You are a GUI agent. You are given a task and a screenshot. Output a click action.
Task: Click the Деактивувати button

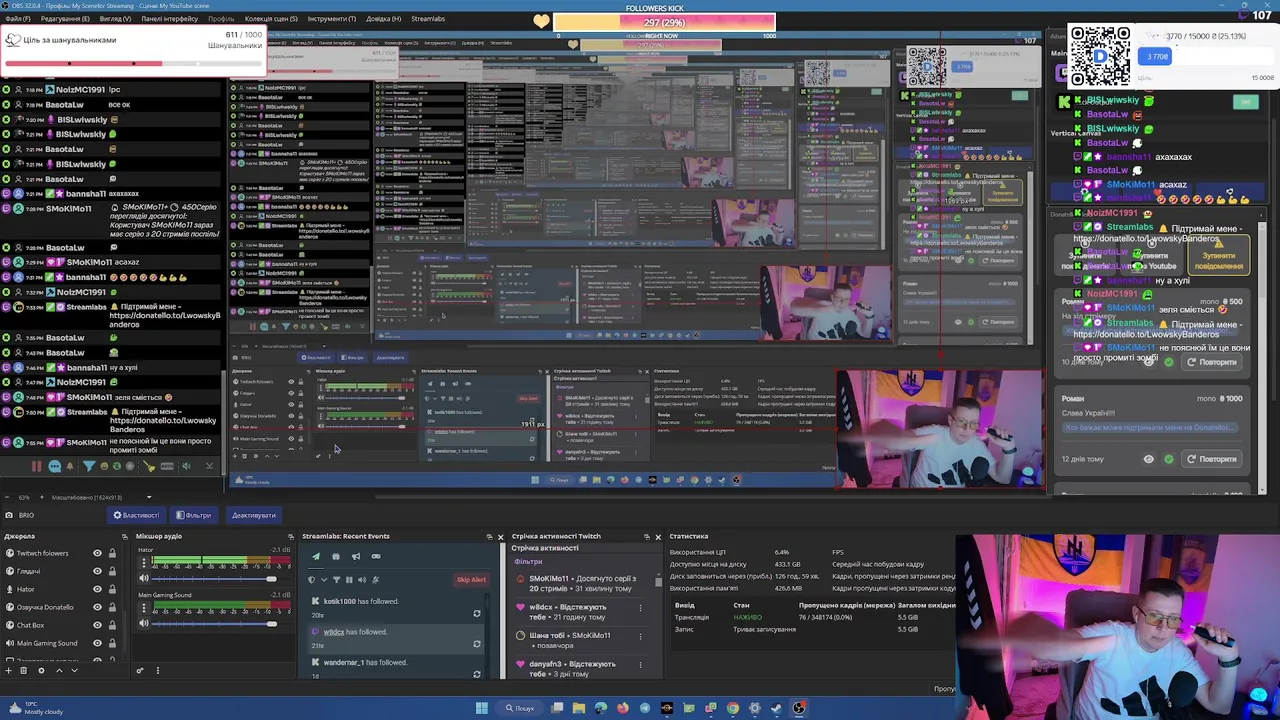(253, 515)
